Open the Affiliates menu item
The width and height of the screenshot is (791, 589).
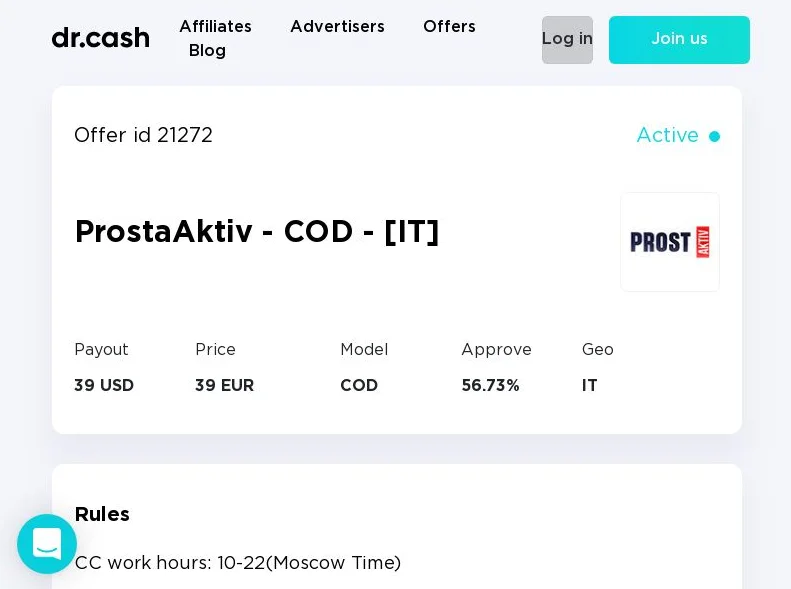pos(215,27)
